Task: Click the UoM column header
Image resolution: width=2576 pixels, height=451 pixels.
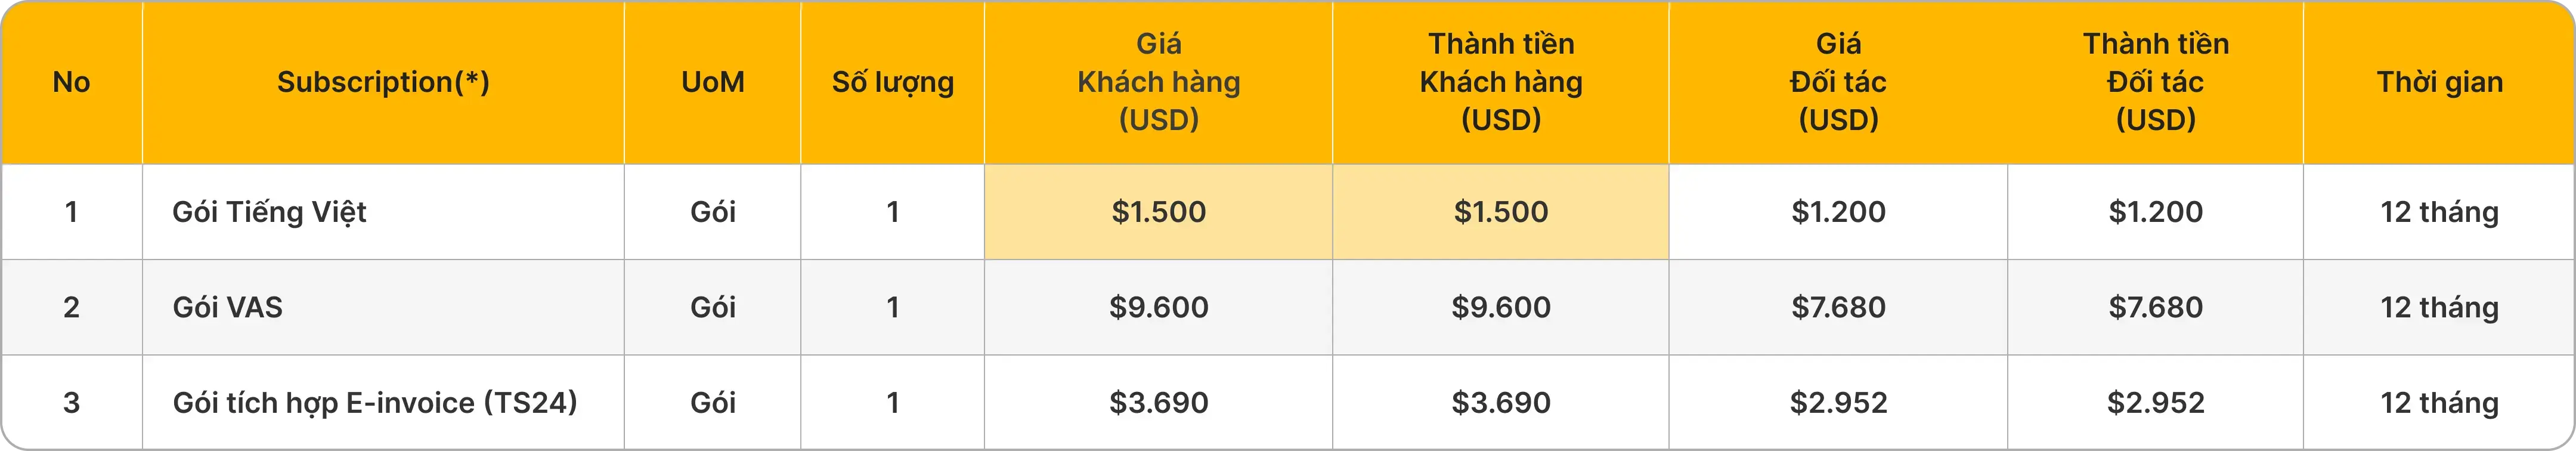Action: [x=712, y=82]
